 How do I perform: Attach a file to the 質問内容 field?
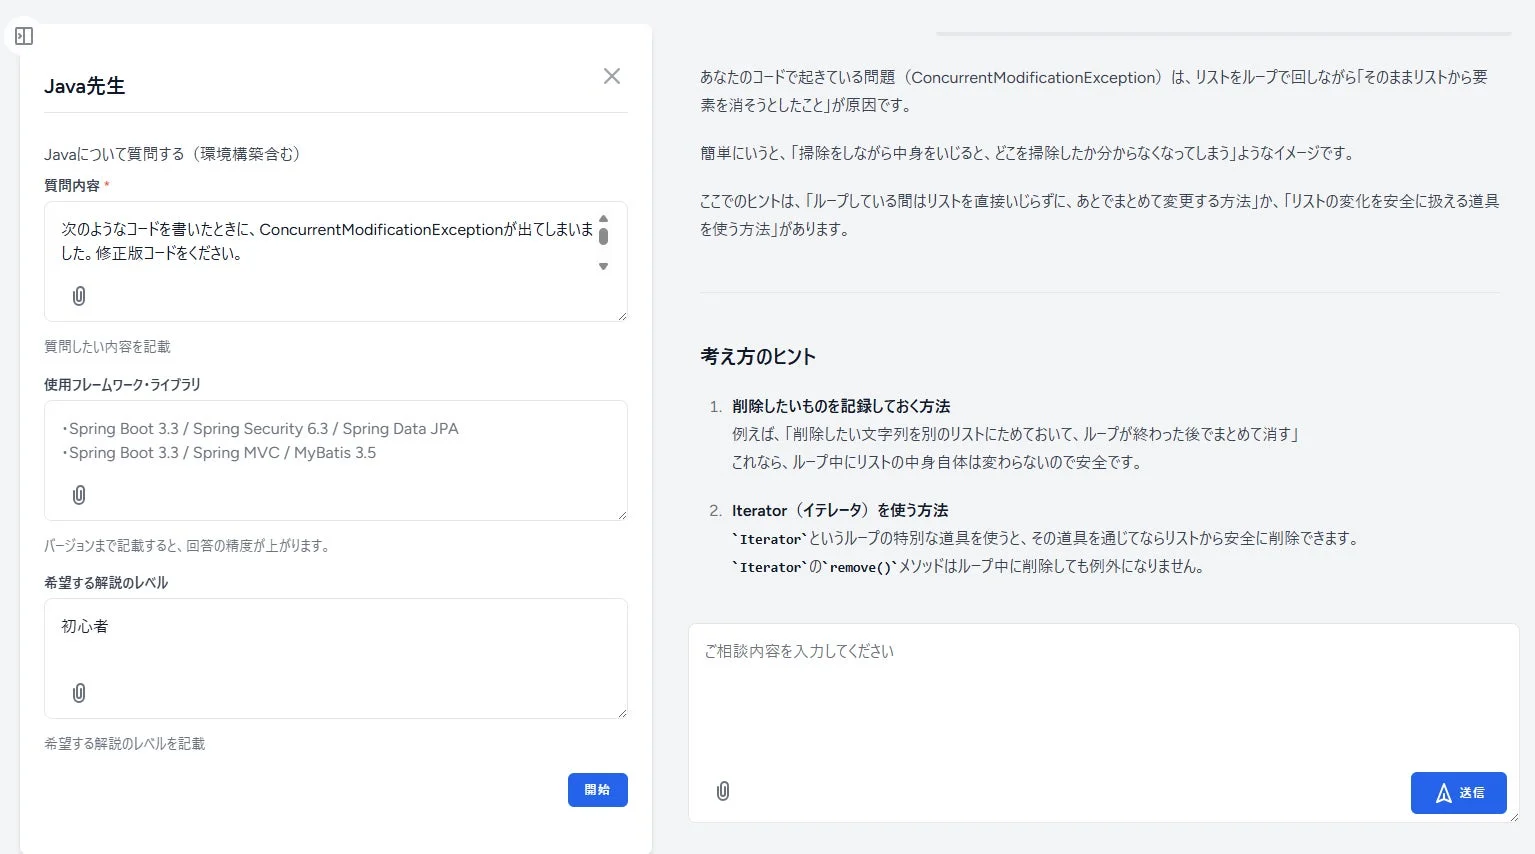[79, 296]
